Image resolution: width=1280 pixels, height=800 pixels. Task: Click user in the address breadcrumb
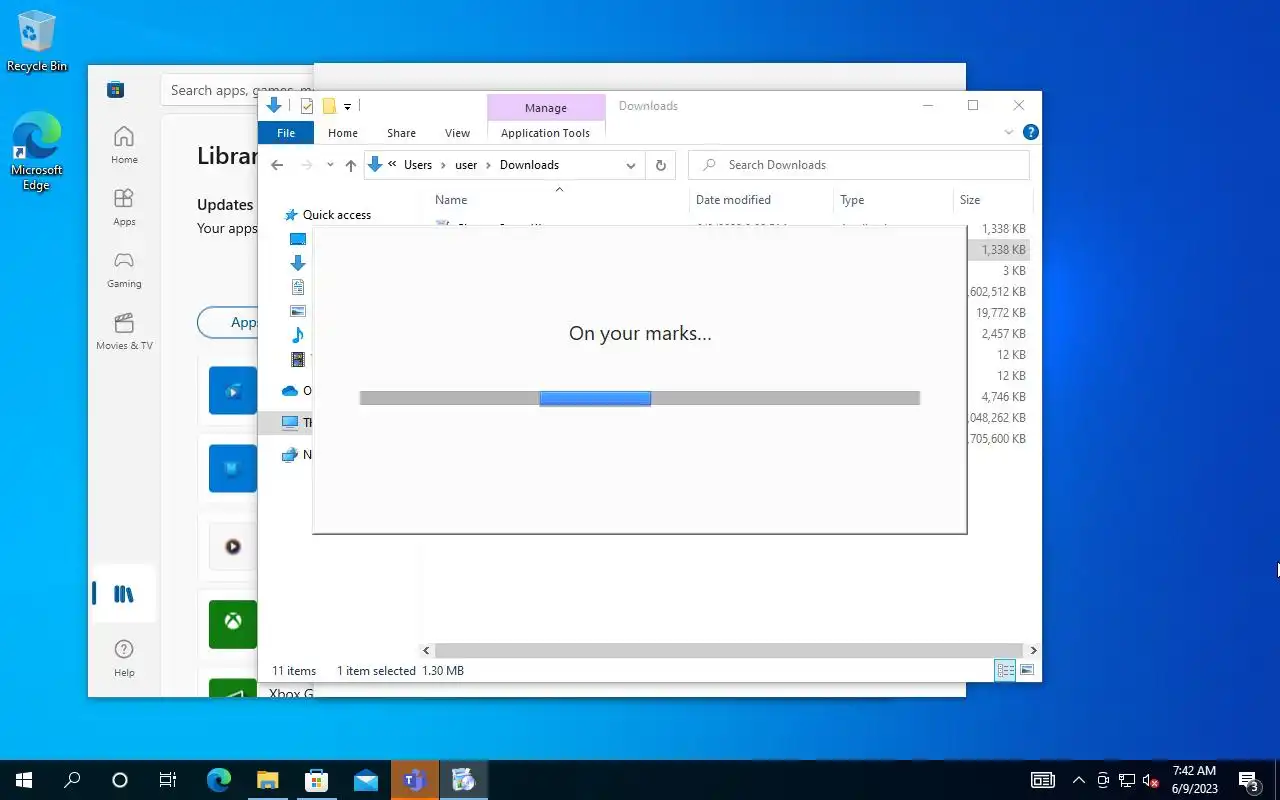pos(466,165)
